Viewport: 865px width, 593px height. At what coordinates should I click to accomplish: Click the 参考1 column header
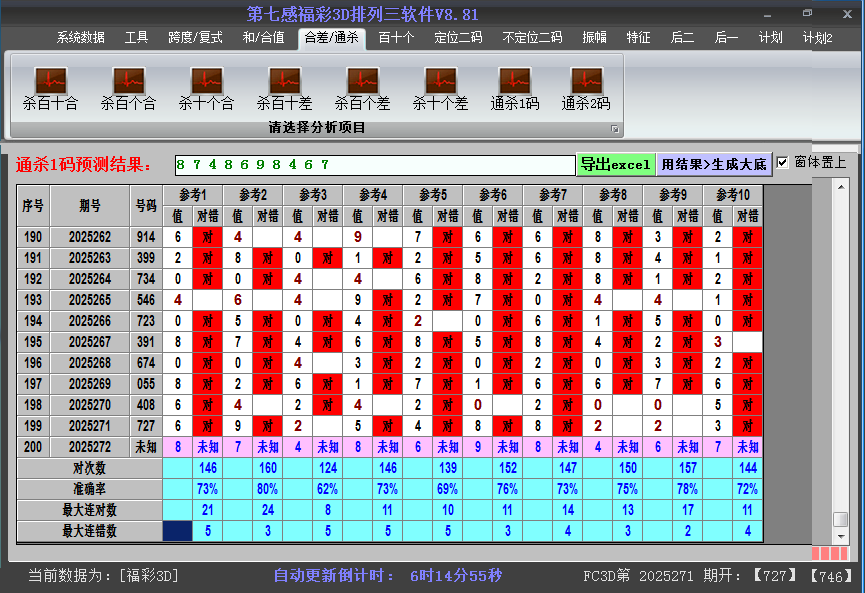click(192, 194)
